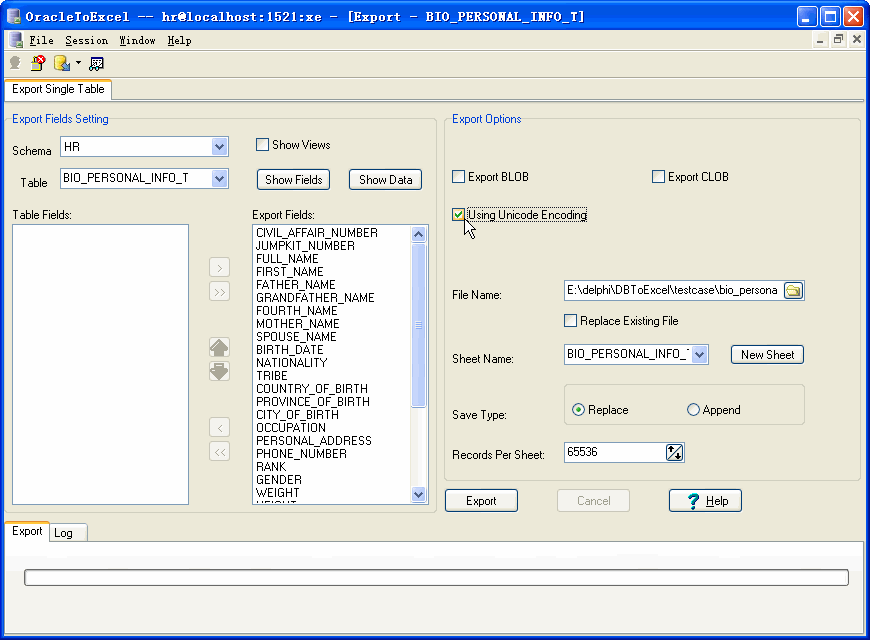Click the Show Data button
870x640 pixels.
386,179
